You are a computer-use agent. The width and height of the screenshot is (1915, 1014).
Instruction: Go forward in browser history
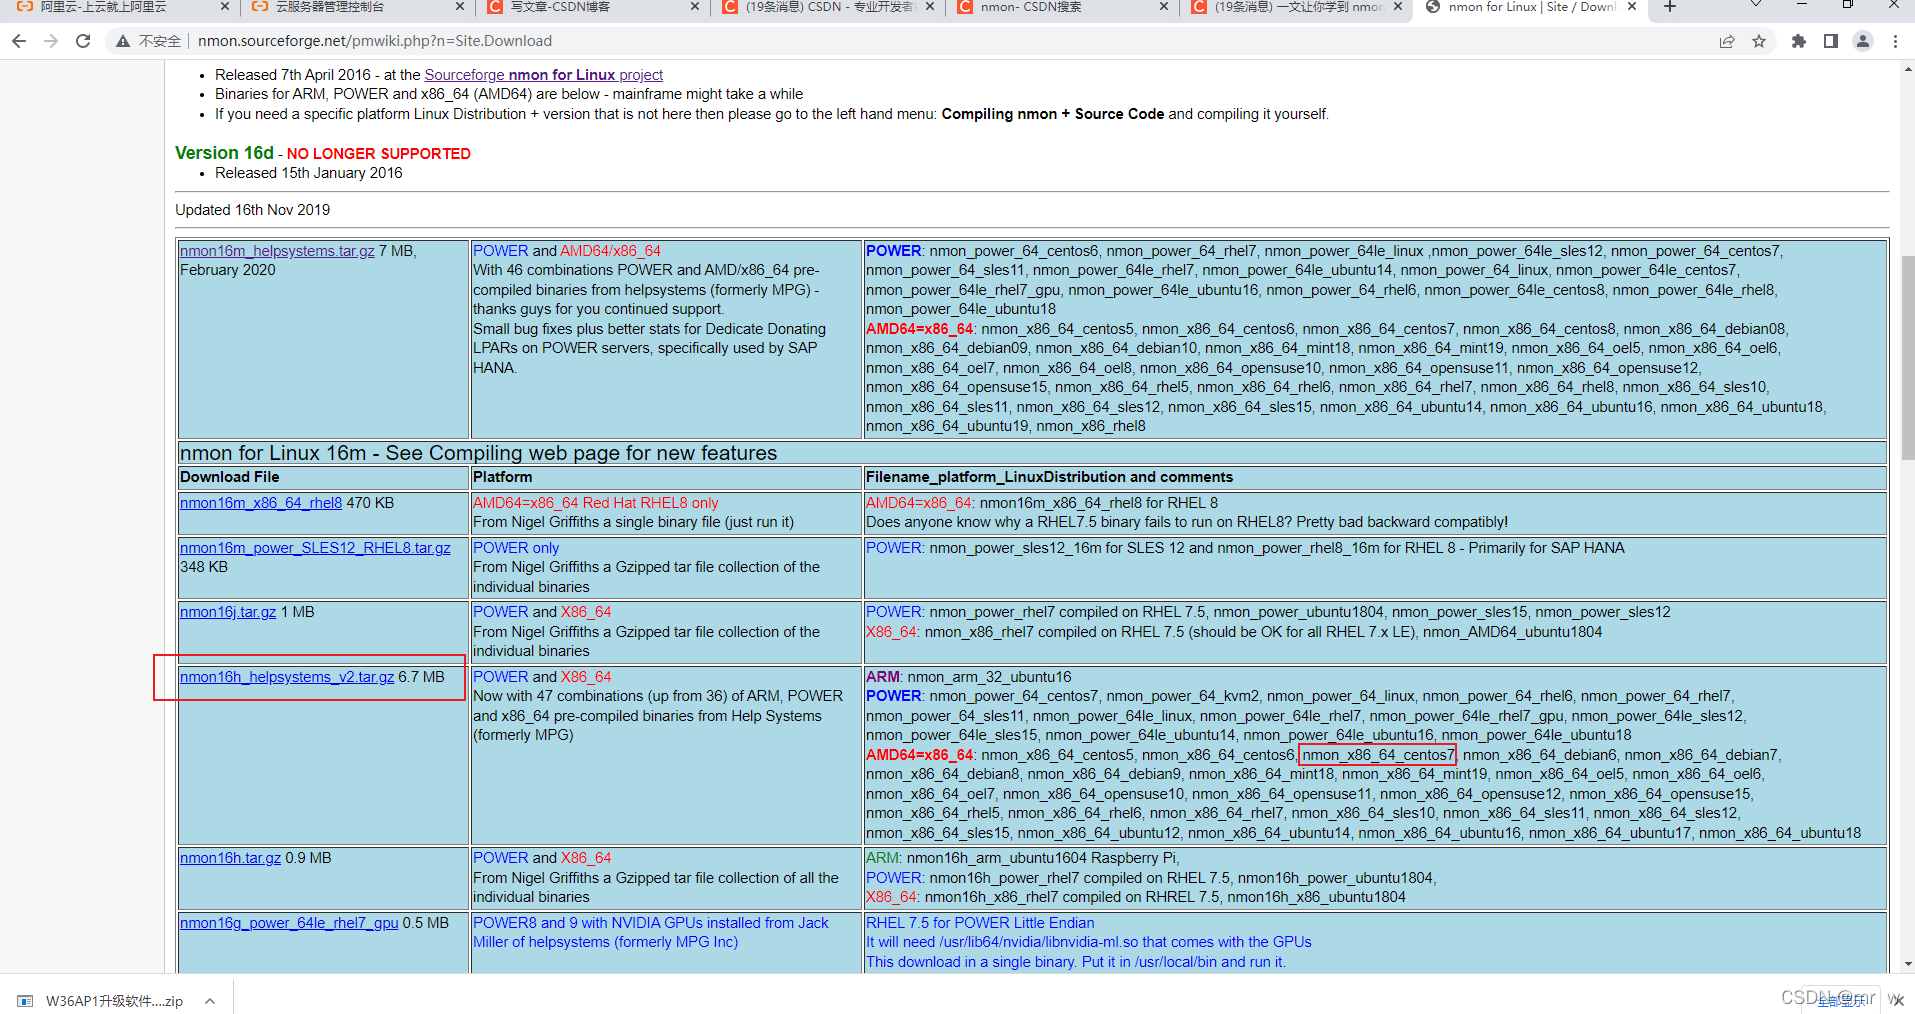coord(51,41)
